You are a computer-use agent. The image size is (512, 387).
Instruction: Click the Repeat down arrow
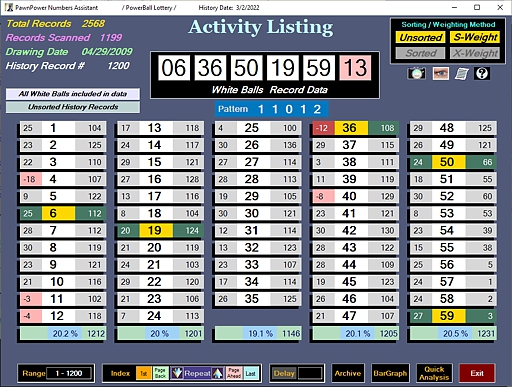tap(177, 373)
